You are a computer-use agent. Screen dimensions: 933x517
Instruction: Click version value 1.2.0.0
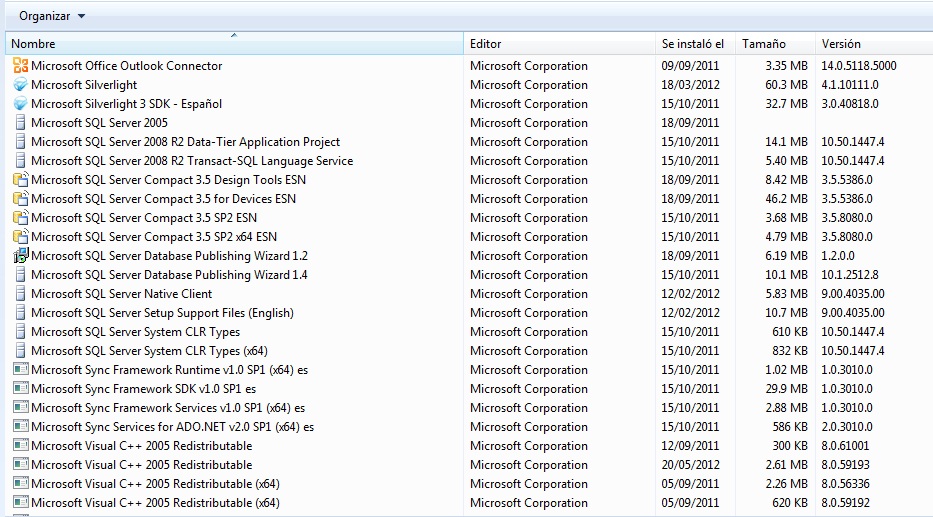(838, 256)
